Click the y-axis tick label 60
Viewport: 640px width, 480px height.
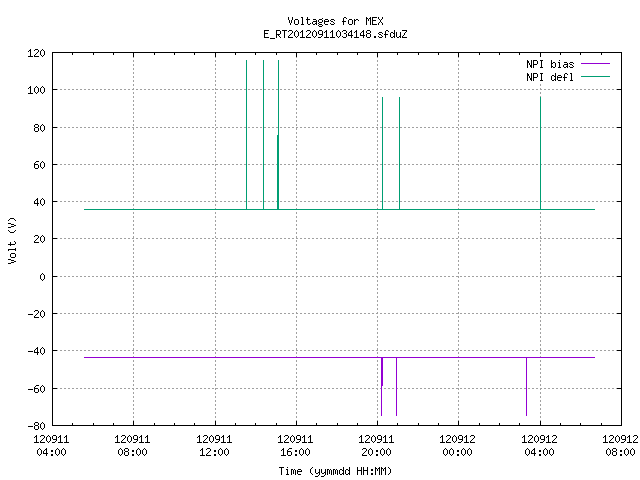point(39,165)
